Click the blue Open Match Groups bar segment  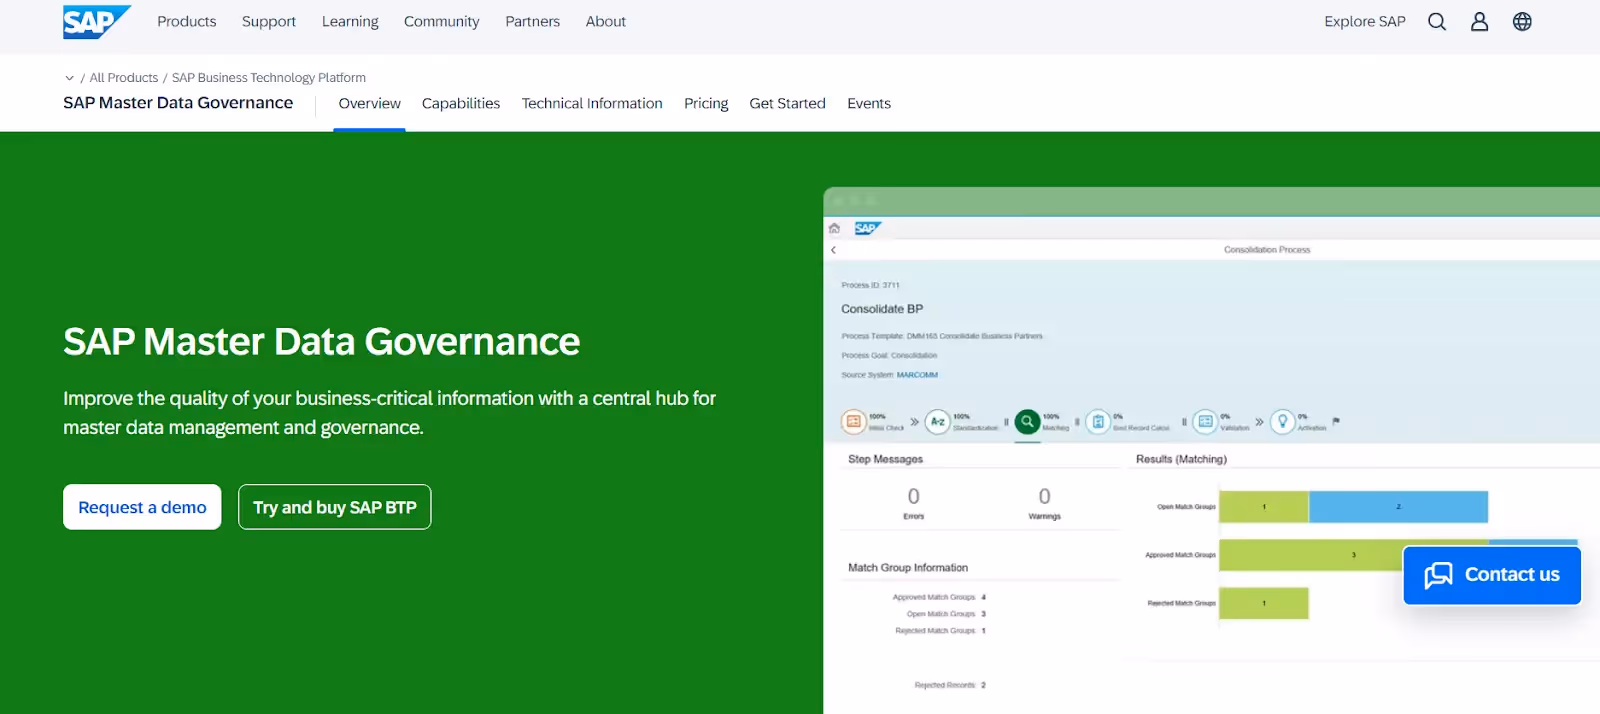(1398, 507)
